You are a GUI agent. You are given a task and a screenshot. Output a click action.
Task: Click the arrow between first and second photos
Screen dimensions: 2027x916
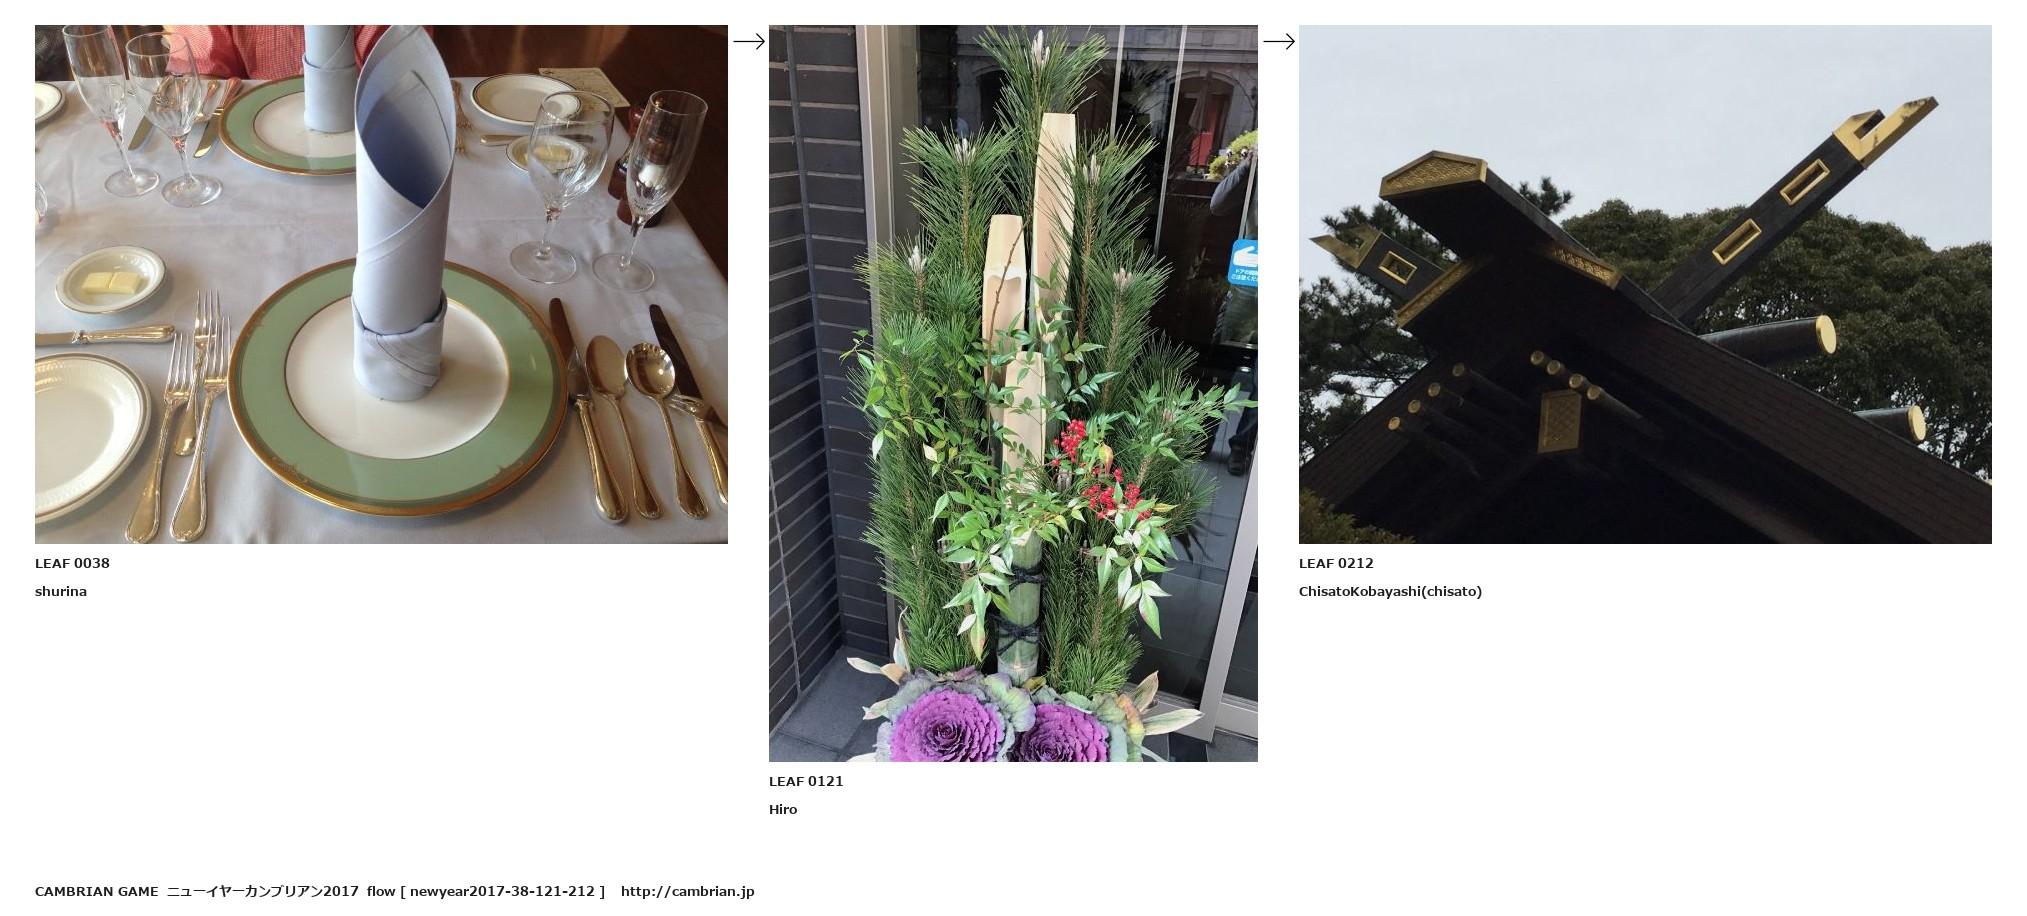749,41
